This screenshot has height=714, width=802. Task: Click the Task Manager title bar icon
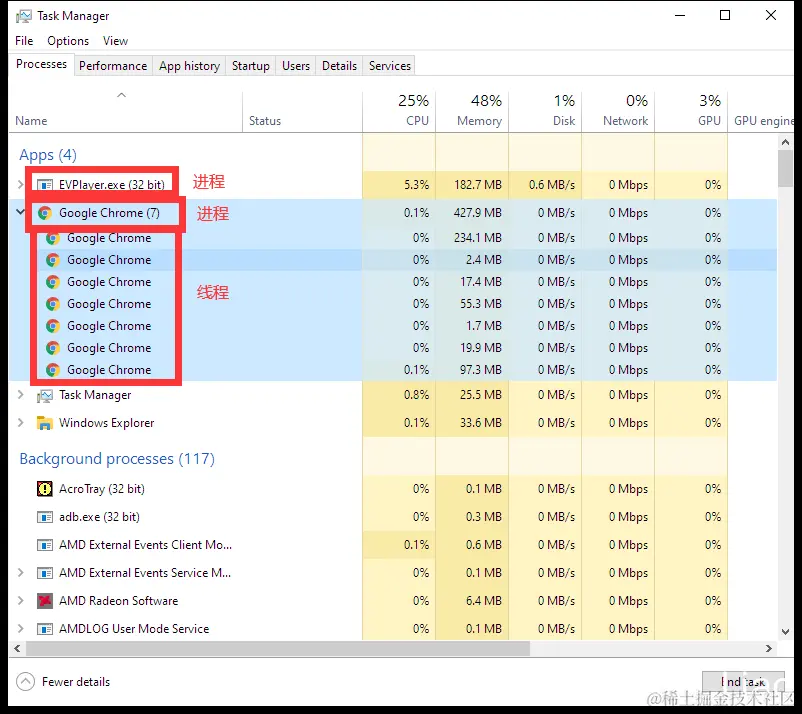[24, 16]
